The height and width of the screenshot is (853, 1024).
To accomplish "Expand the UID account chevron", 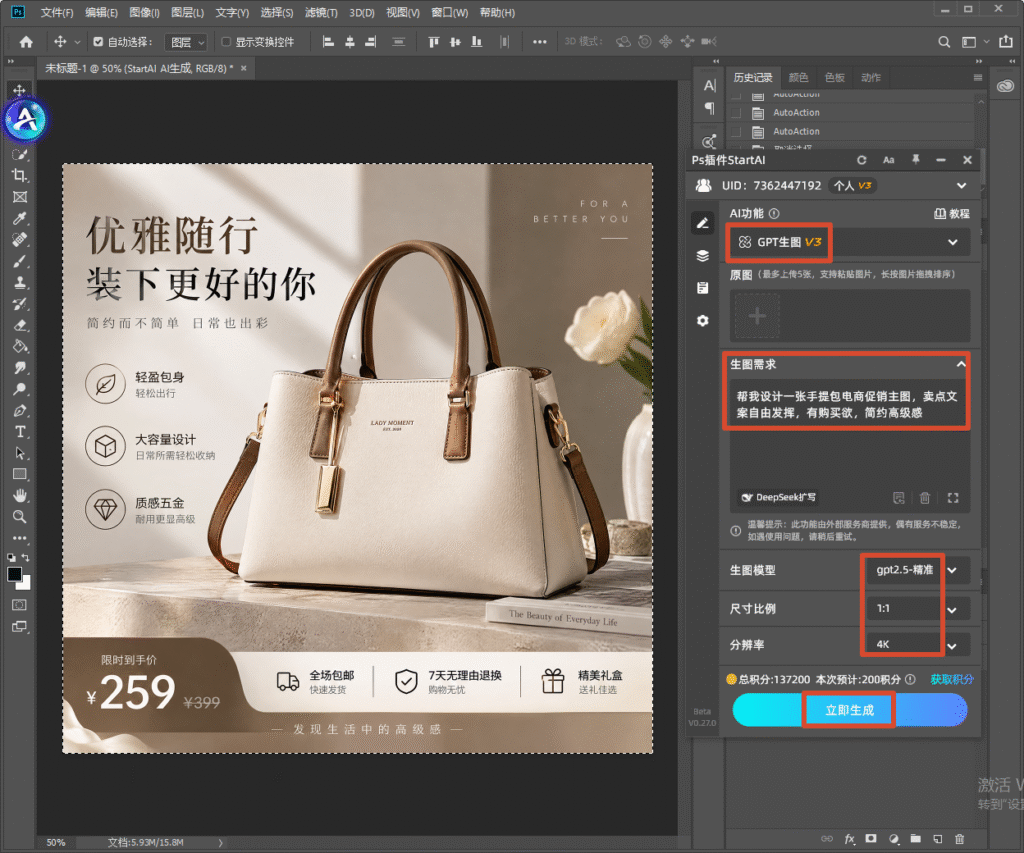I will point(961,185).
